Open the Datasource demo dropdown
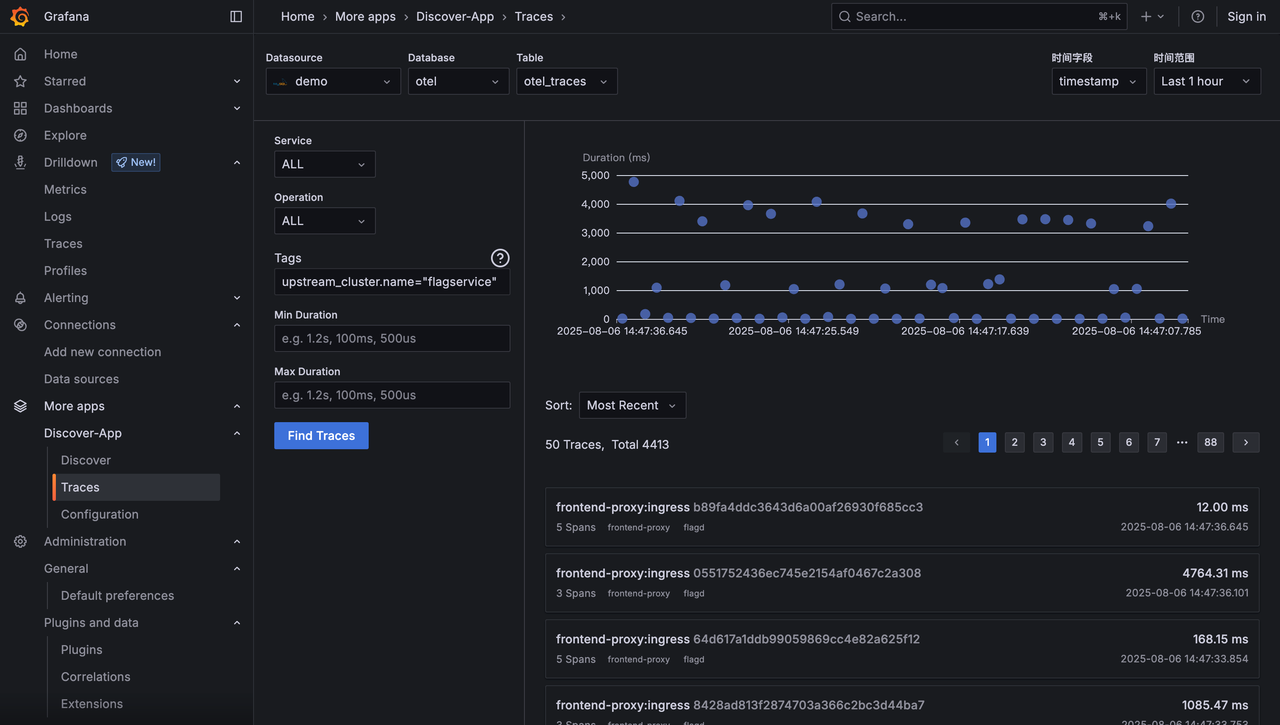Screen dimensions: 1280x725 (x=333, y=81)
